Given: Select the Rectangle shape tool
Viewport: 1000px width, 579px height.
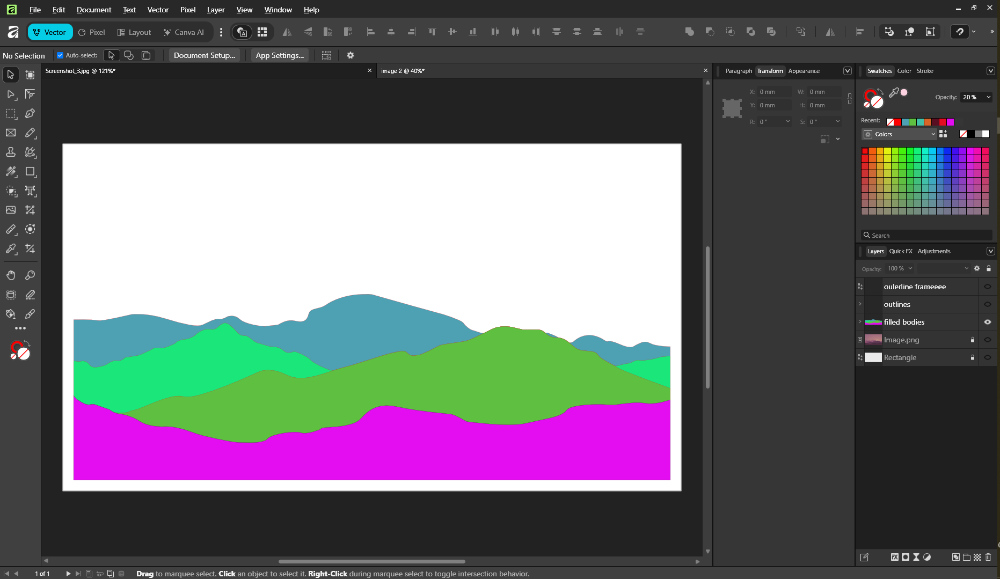Looking at the screenshot, I should coord(30,172).
